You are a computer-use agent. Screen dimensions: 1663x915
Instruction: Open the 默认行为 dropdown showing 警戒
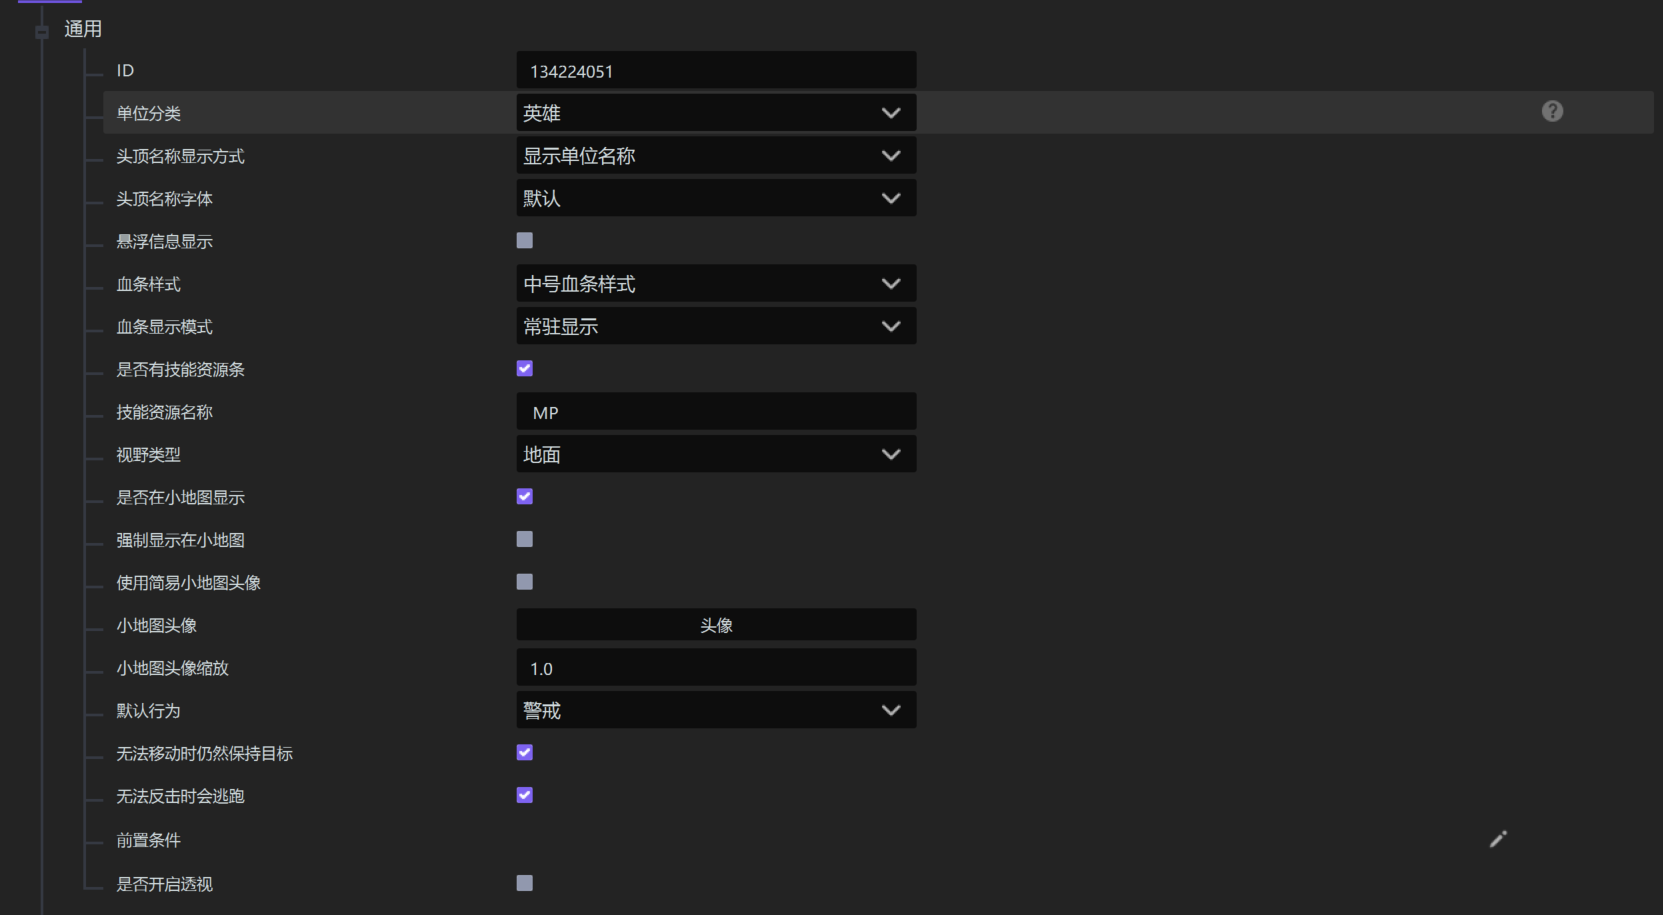coord(716,710)
